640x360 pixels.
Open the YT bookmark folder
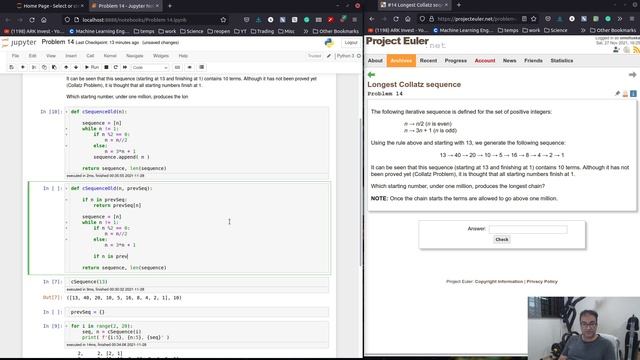[240, 31]
